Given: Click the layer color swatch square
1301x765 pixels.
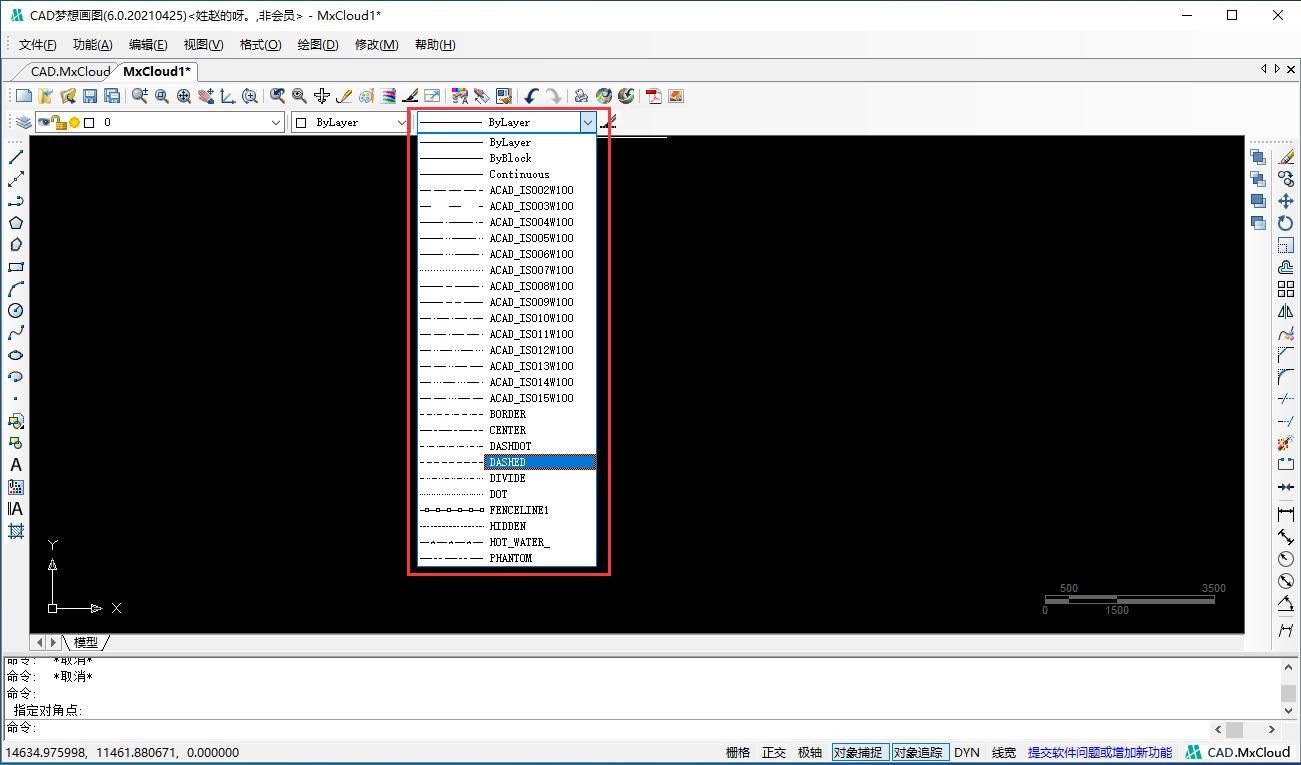Looking at the screenshot, I should pyautogui.click(x=89, y=123).
